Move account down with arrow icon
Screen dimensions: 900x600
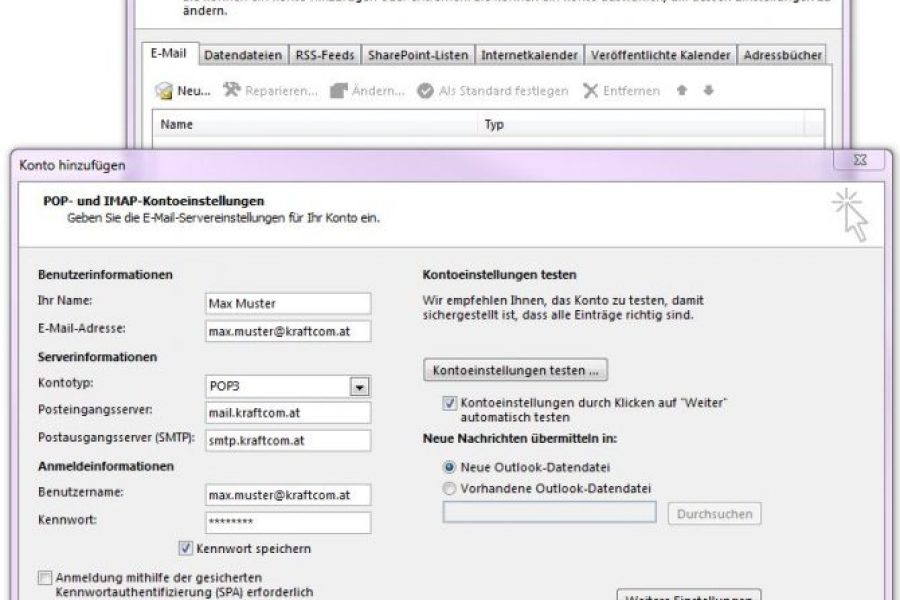(708, 90)
